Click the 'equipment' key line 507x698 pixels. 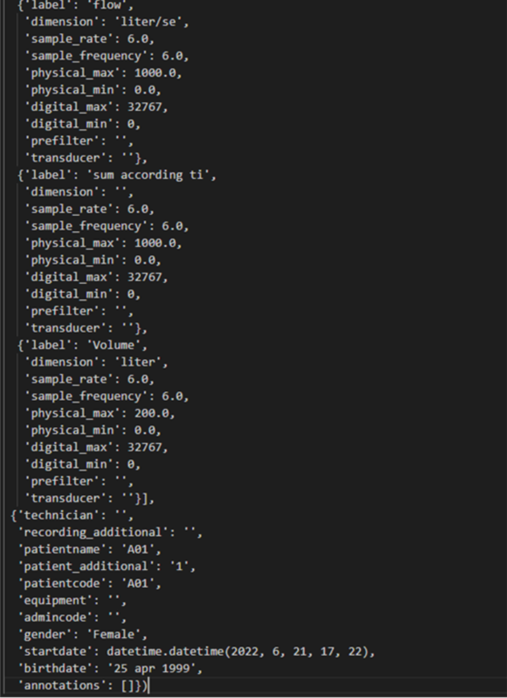(x=72, y=601)
